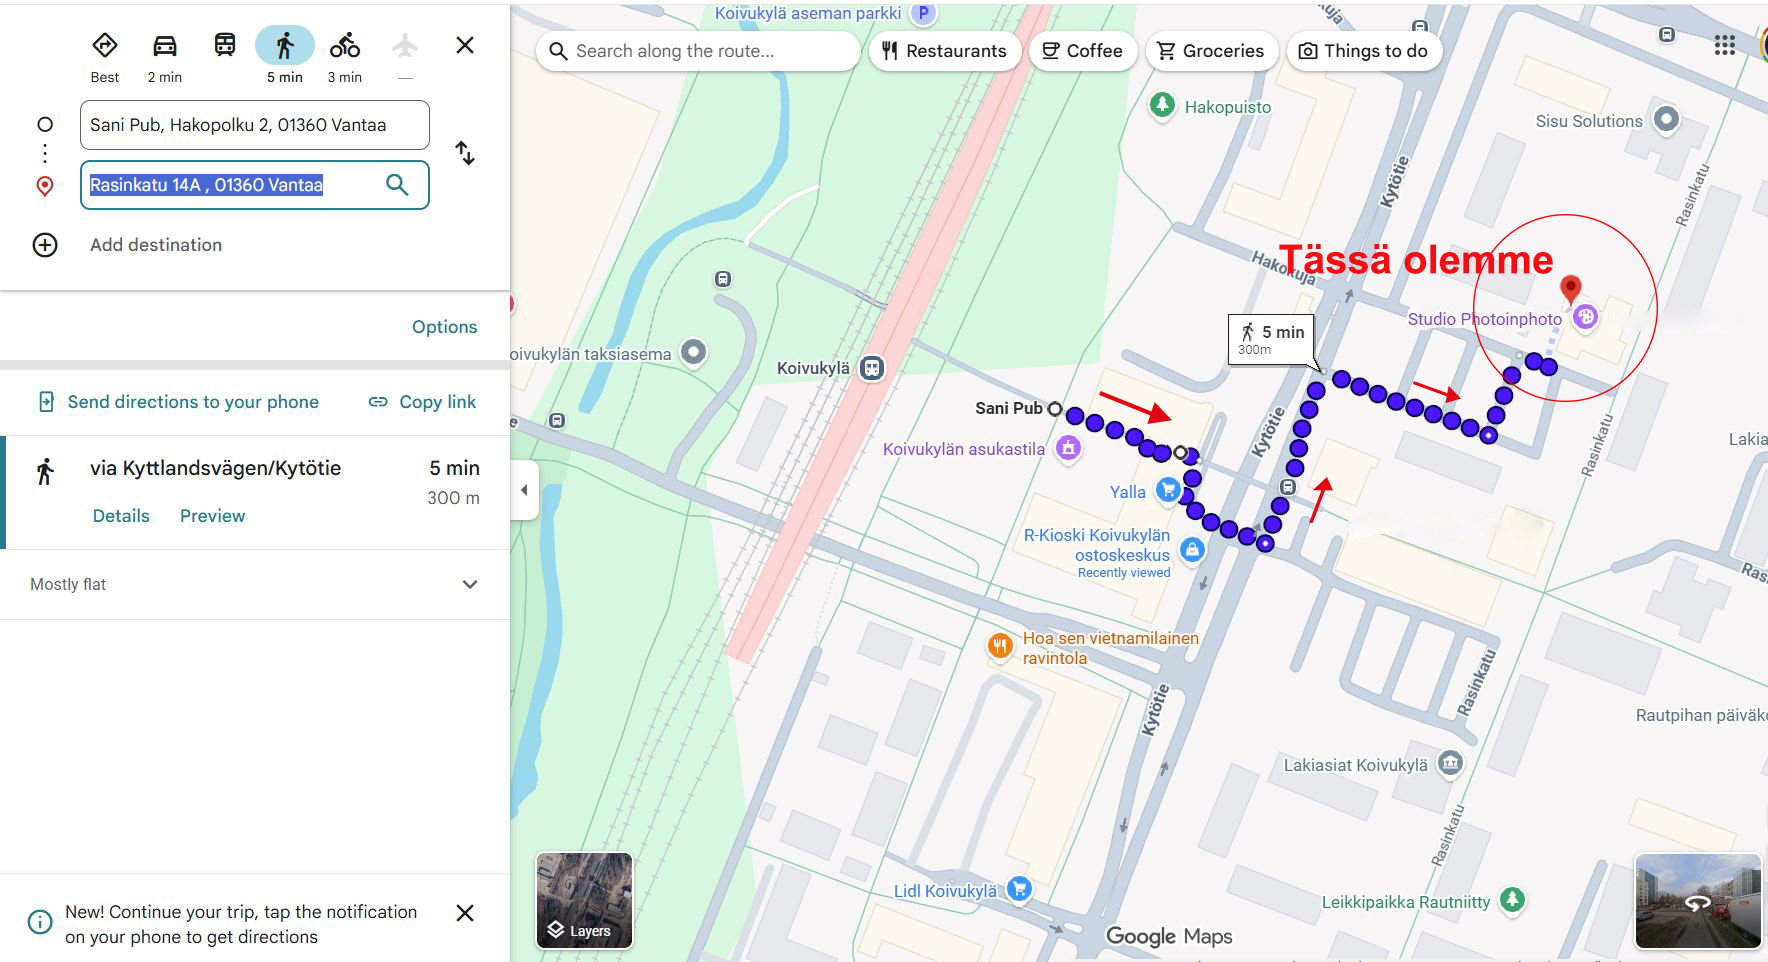Image resolution: width=1768 pixels, height=962 pixels.
Task: Filter route by Groceries
Action: [1210, 51]
